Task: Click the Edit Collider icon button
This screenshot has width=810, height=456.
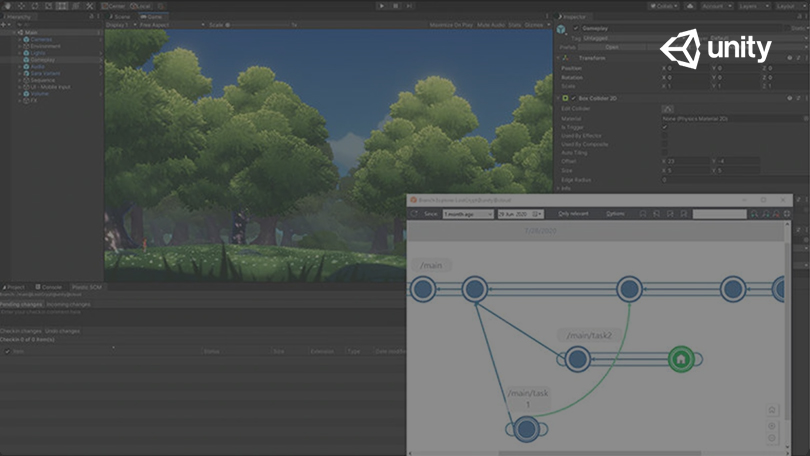Action: click(x=668, y=108)
